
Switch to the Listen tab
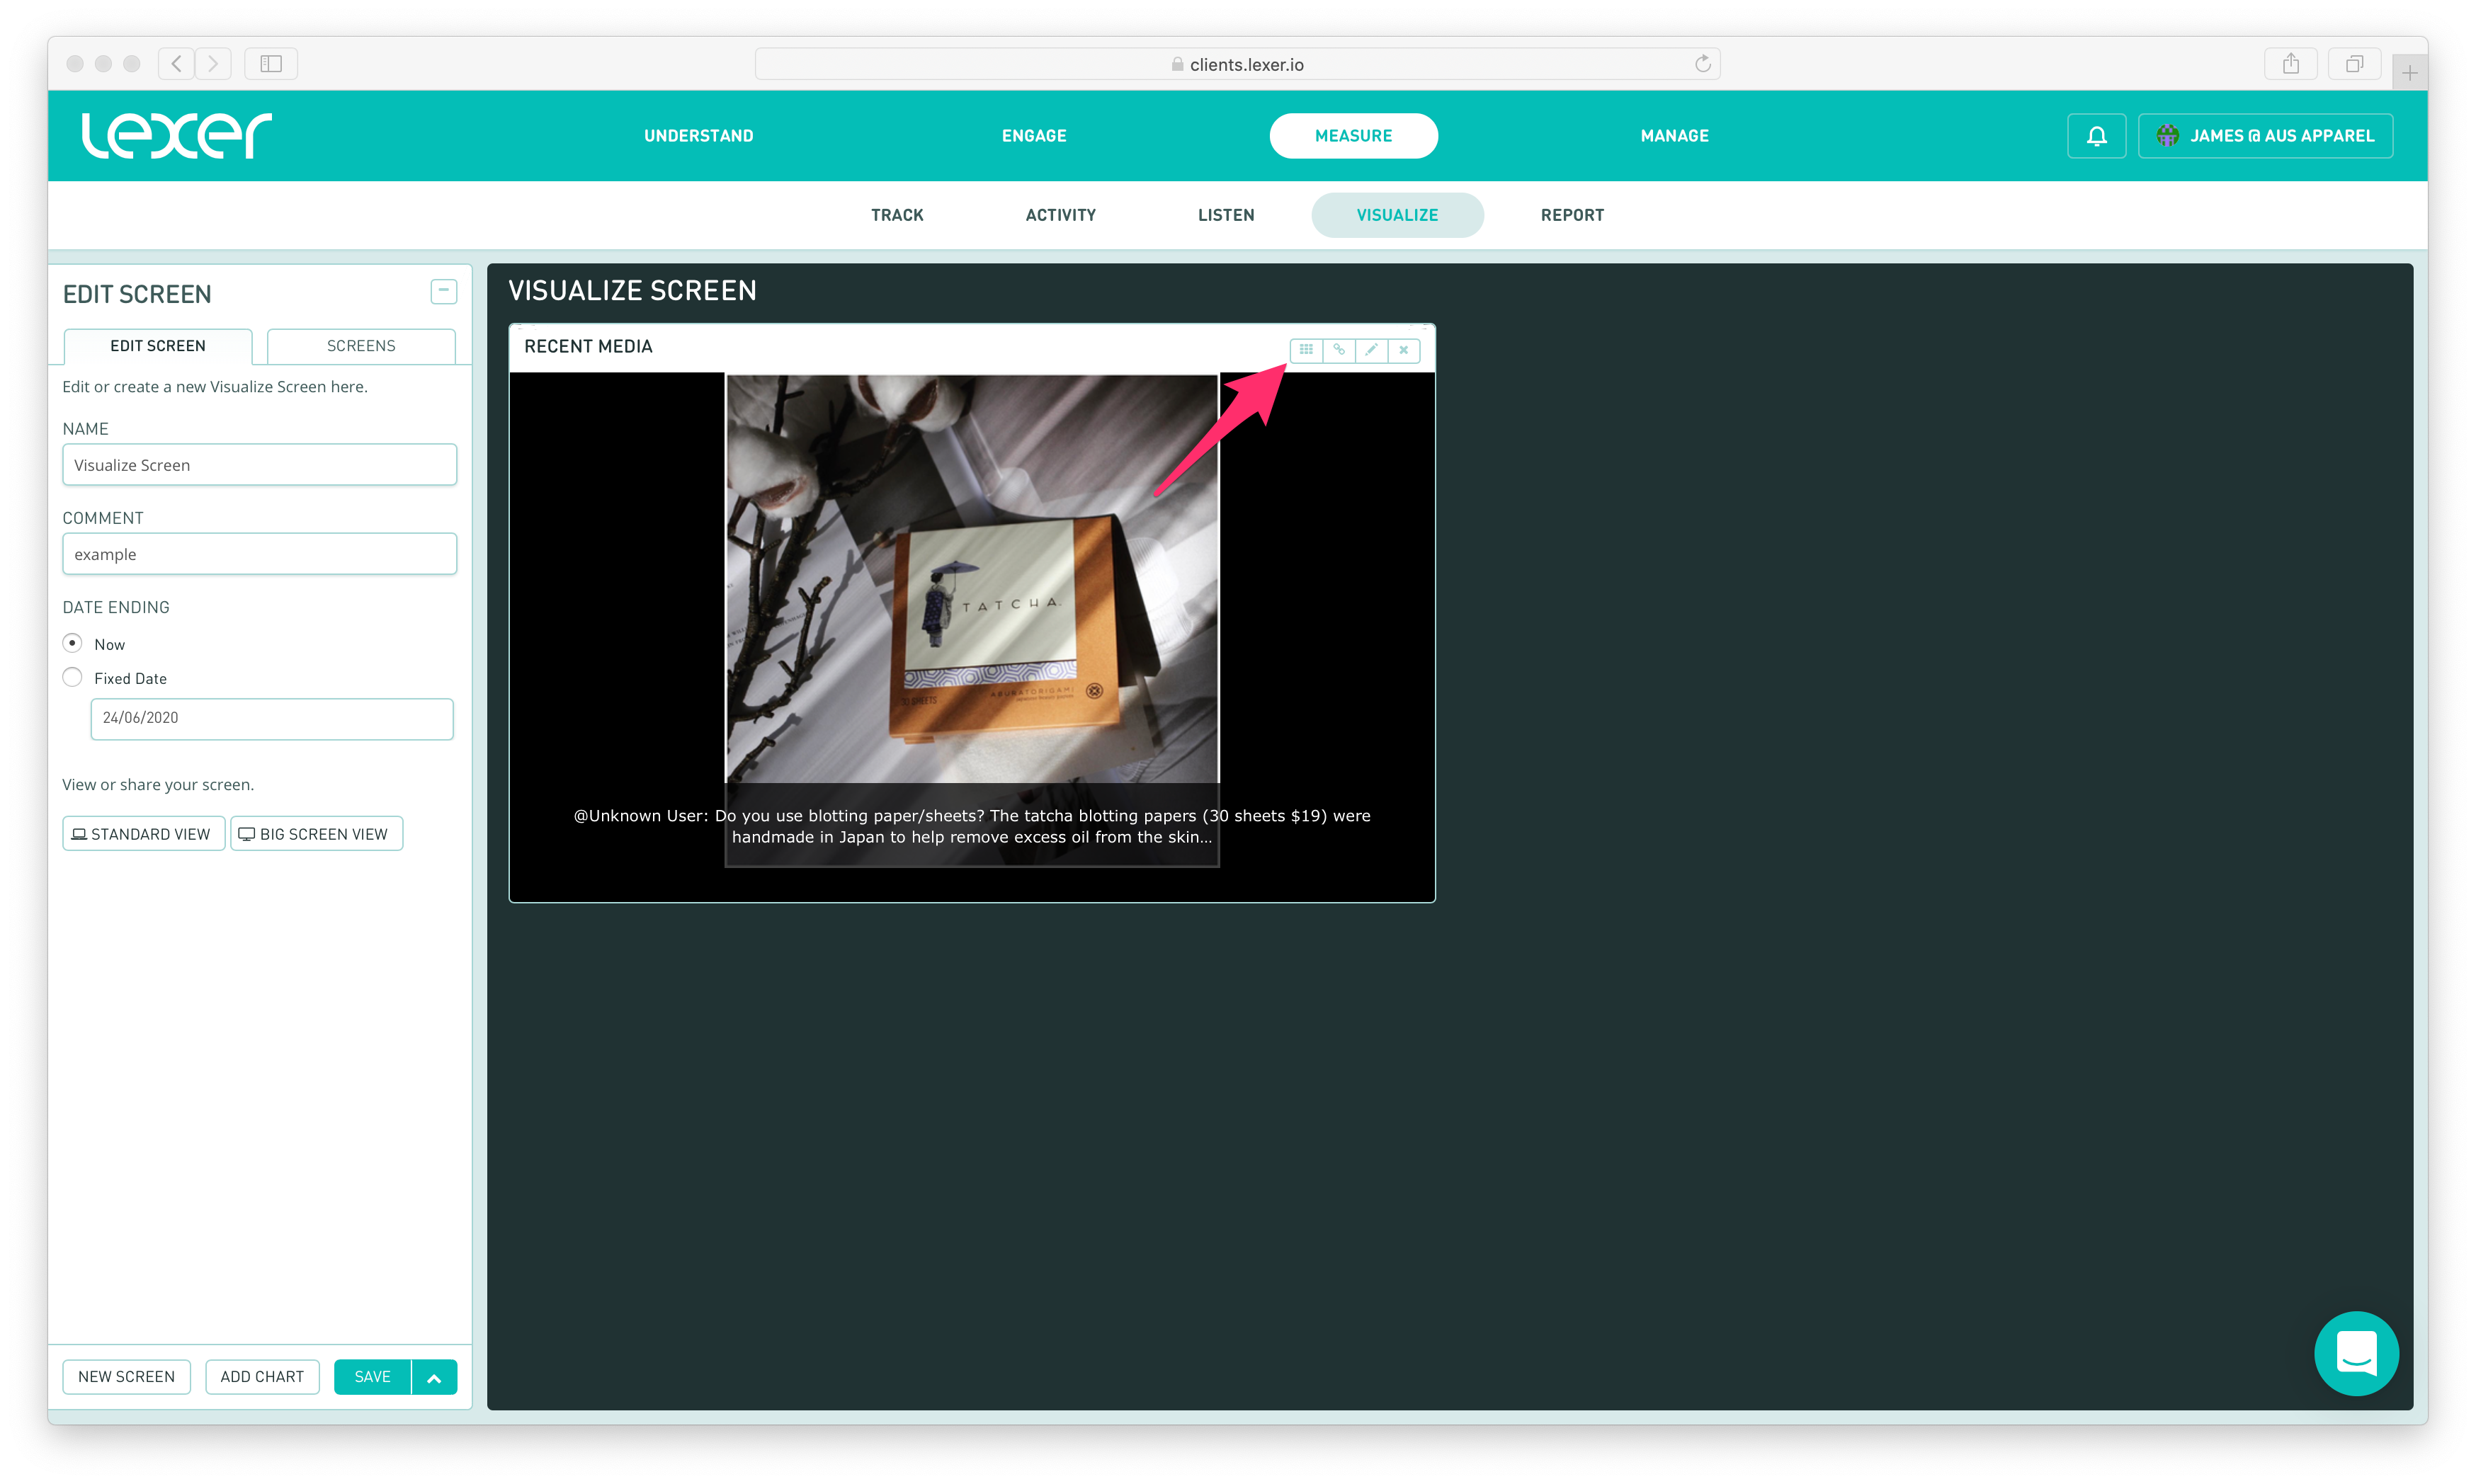(1226, 215)
